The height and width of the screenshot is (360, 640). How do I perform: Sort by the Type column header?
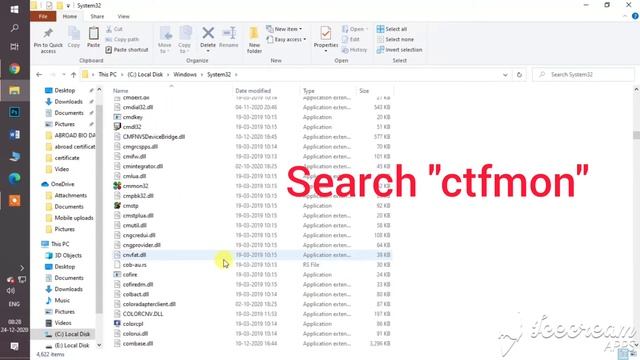(309, 91)
